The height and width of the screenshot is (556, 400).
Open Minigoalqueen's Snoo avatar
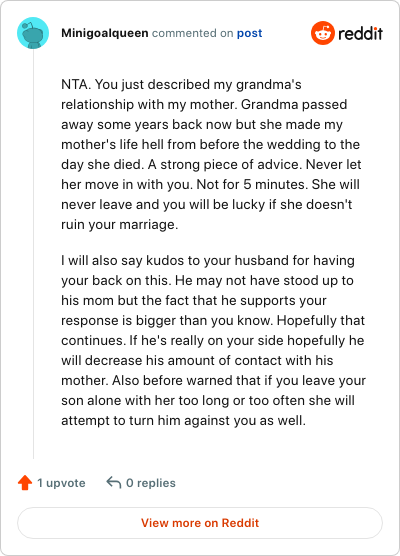(x=33, y=33)
